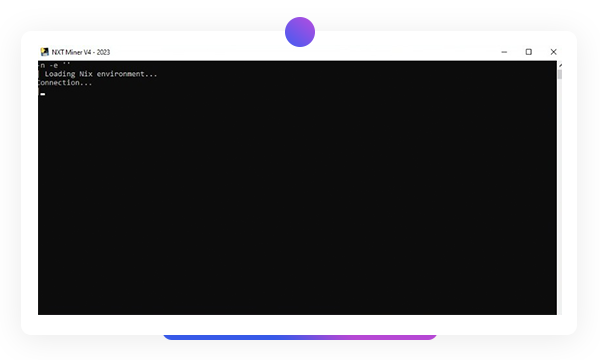Click the NXT Miner app icon in title bar
600x360 pixels.
click(45, 52)
